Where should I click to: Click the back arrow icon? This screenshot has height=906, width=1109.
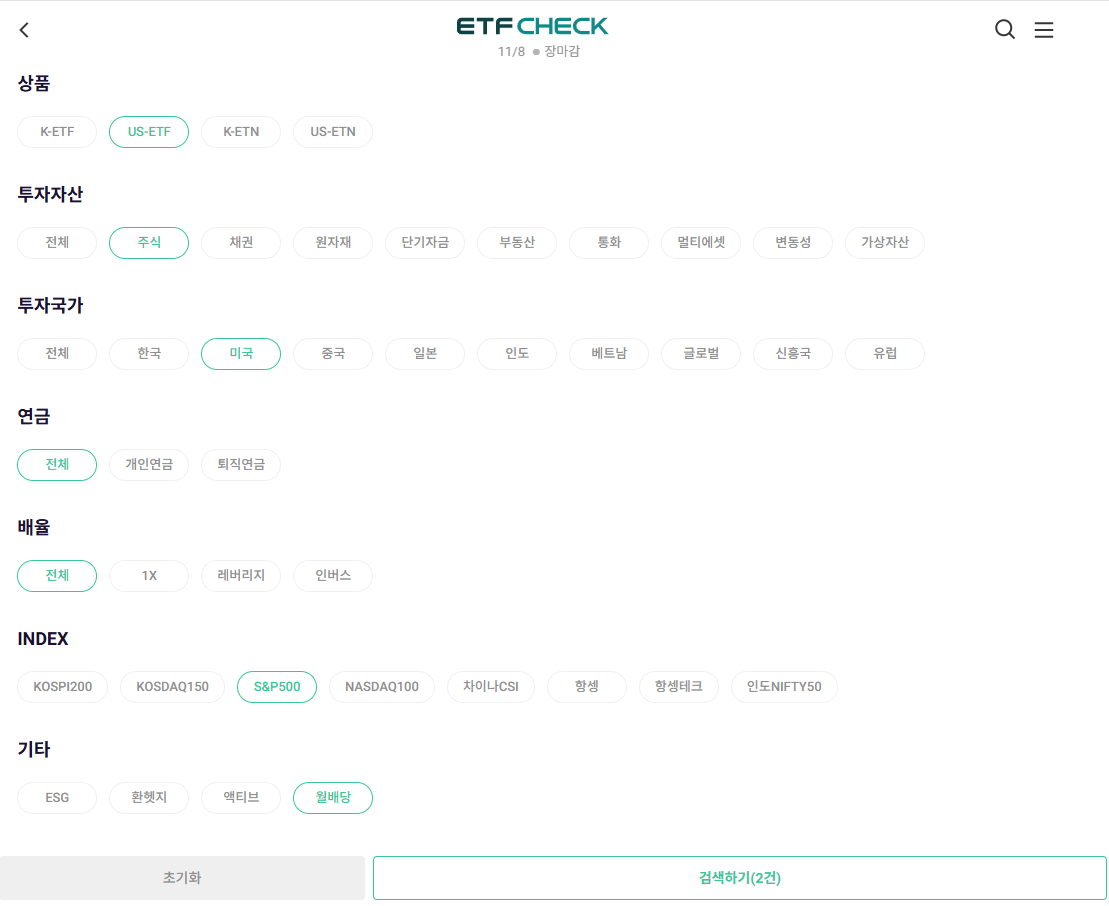(24, 30)
